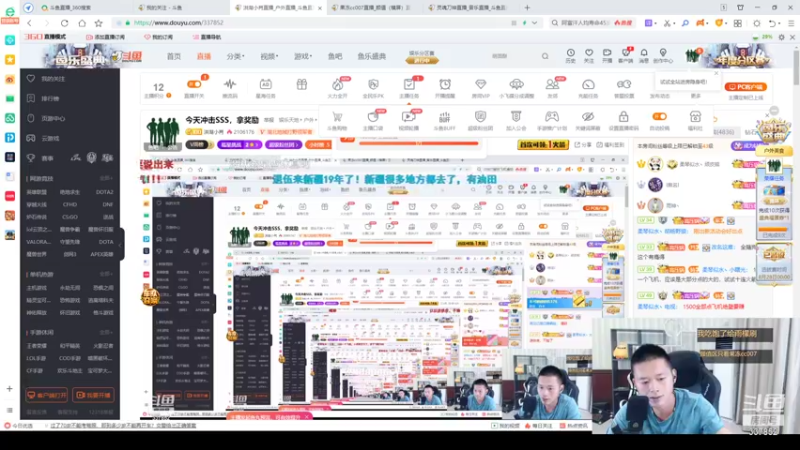800x450 pixels.
Task: Click the streamer avatar thumbnail
Action: coord(163,132)
